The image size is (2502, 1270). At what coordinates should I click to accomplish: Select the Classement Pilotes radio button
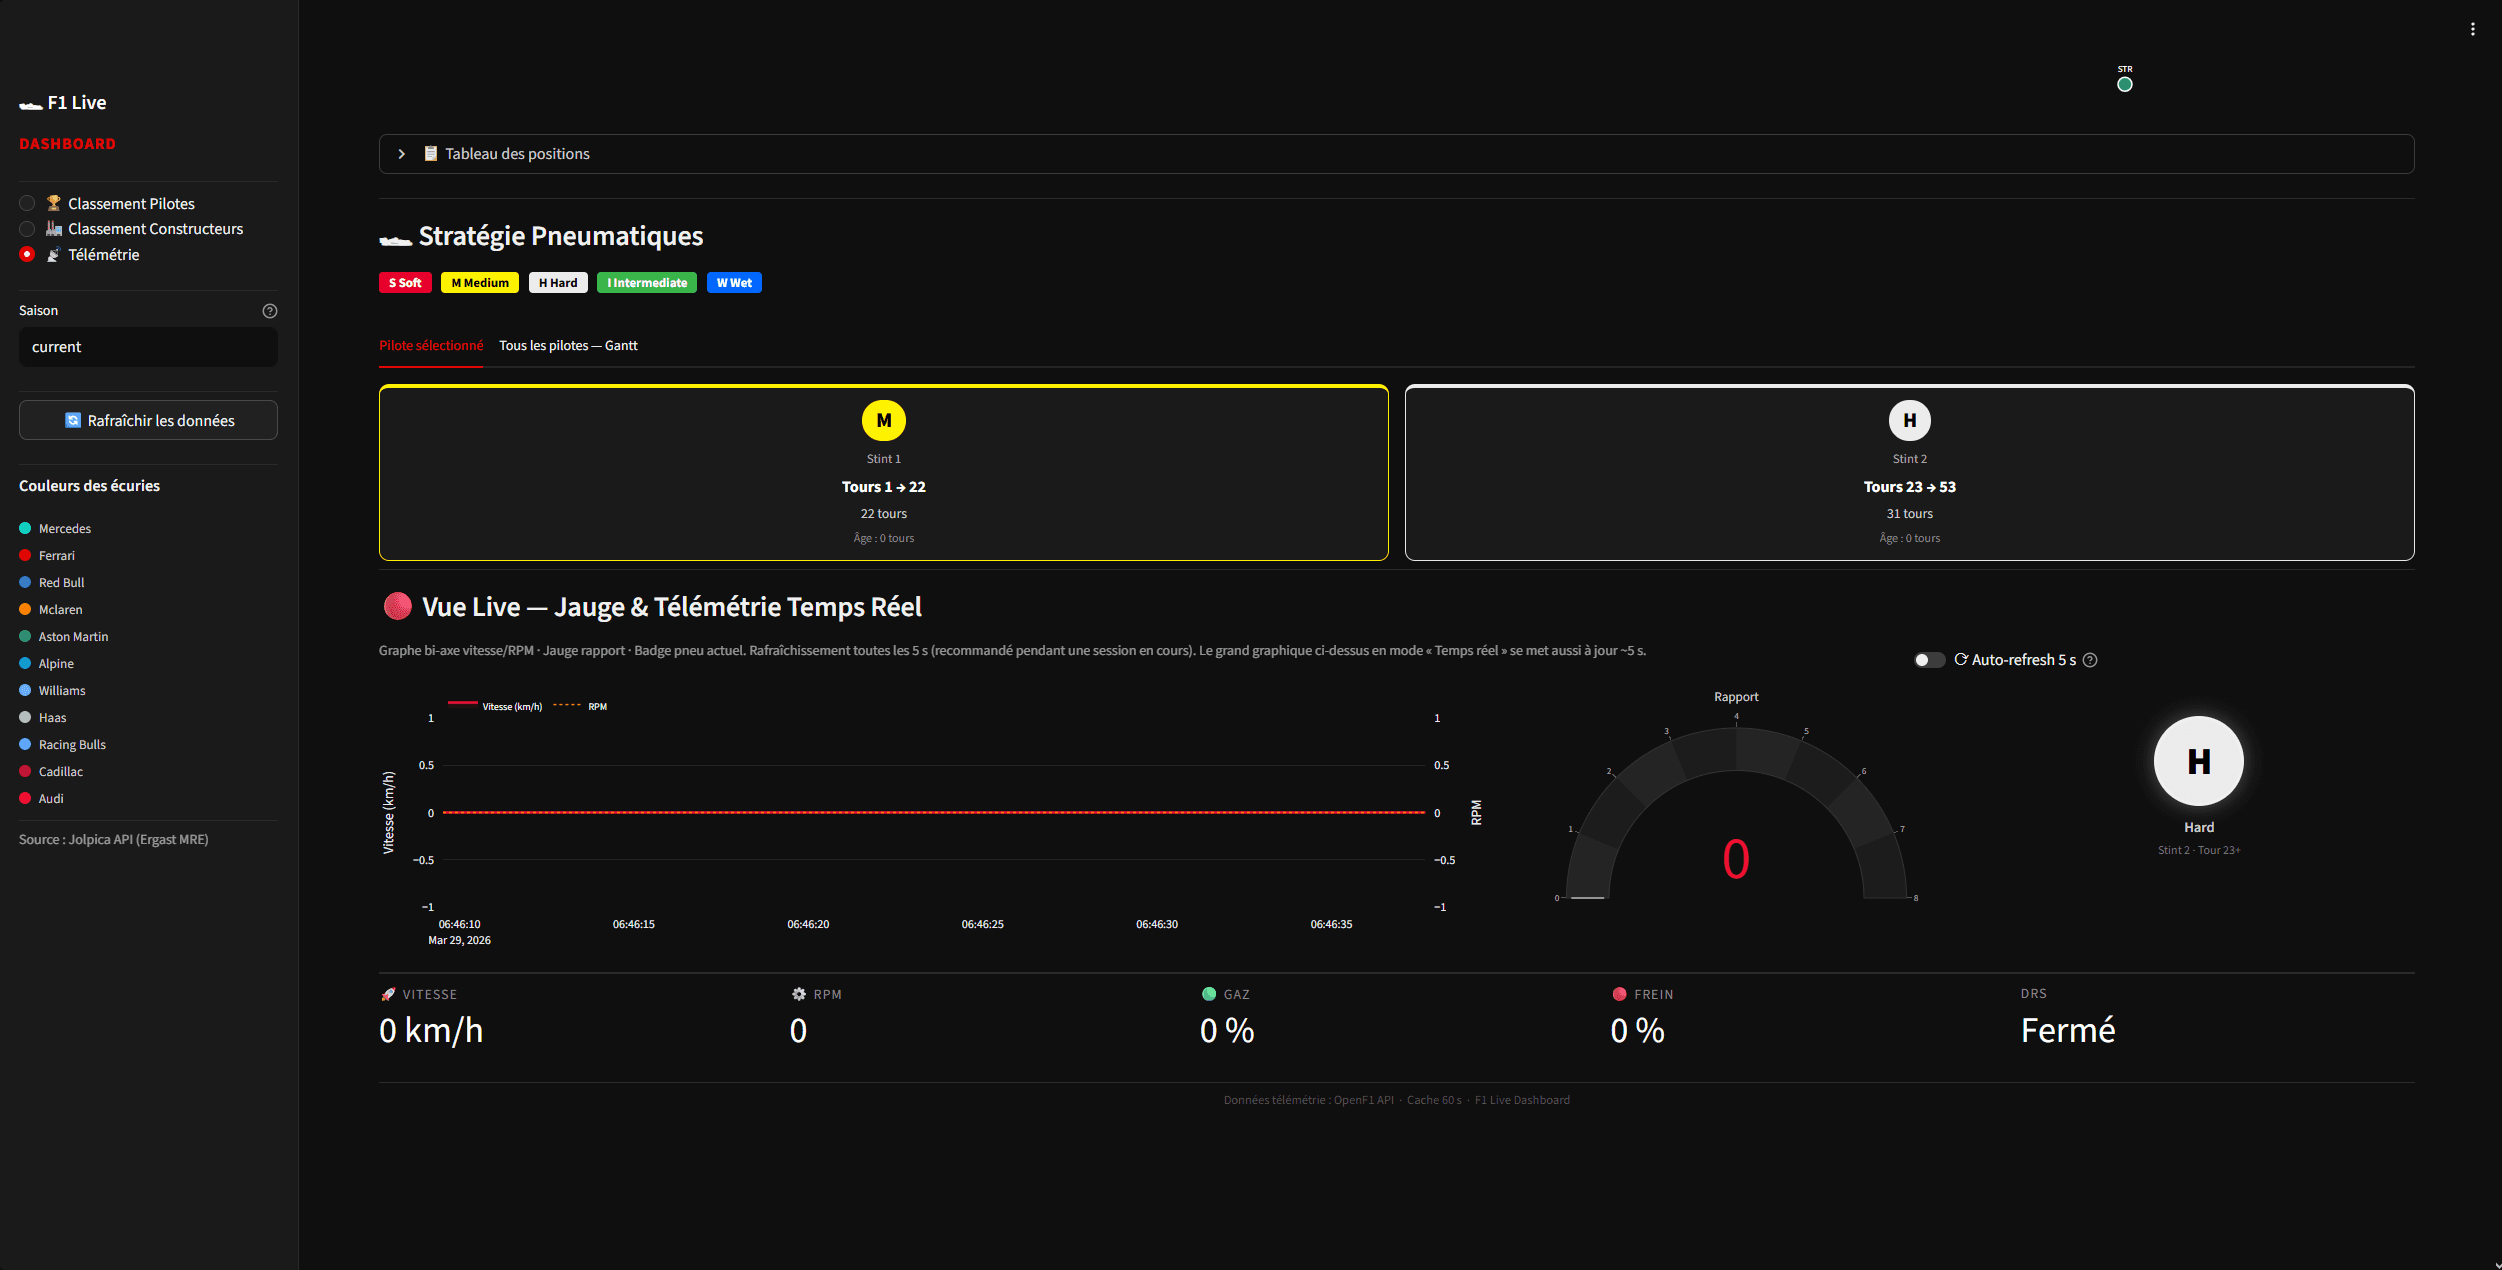(27, 203)
